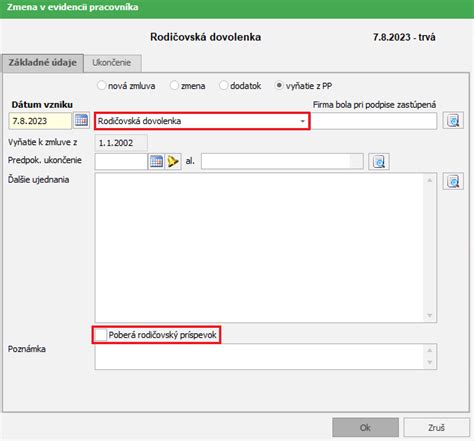
Task: Select vyňatie z PP radio button
Action: (x=279, y=85)
